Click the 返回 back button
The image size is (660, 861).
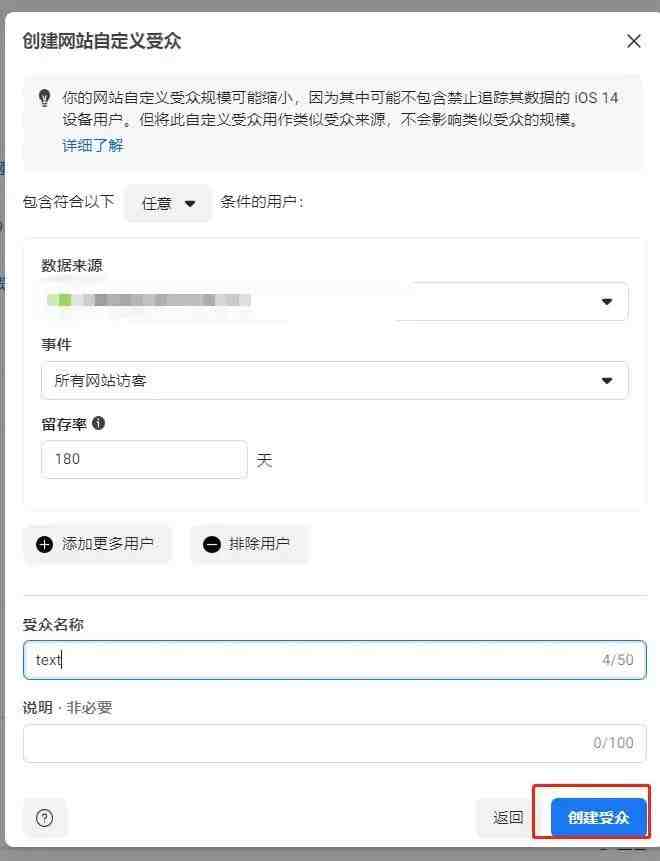[x=508, y=818]
